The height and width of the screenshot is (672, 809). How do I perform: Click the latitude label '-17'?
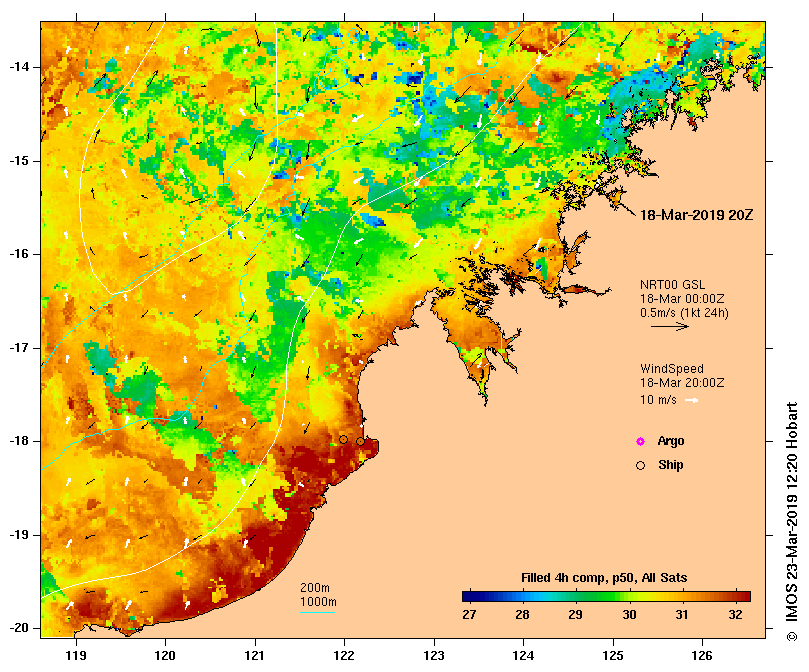point(19,348)
